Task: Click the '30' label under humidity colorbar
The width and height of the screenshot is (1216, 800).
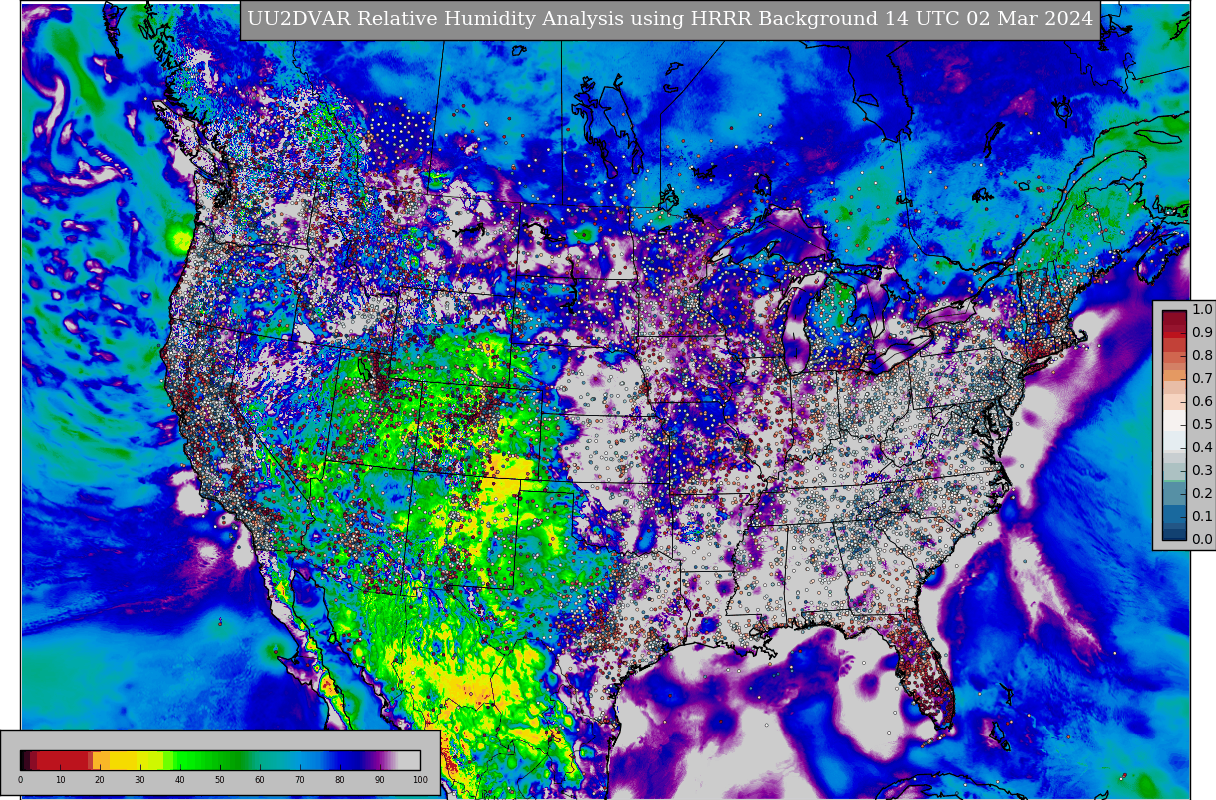Action: (140, 780)
